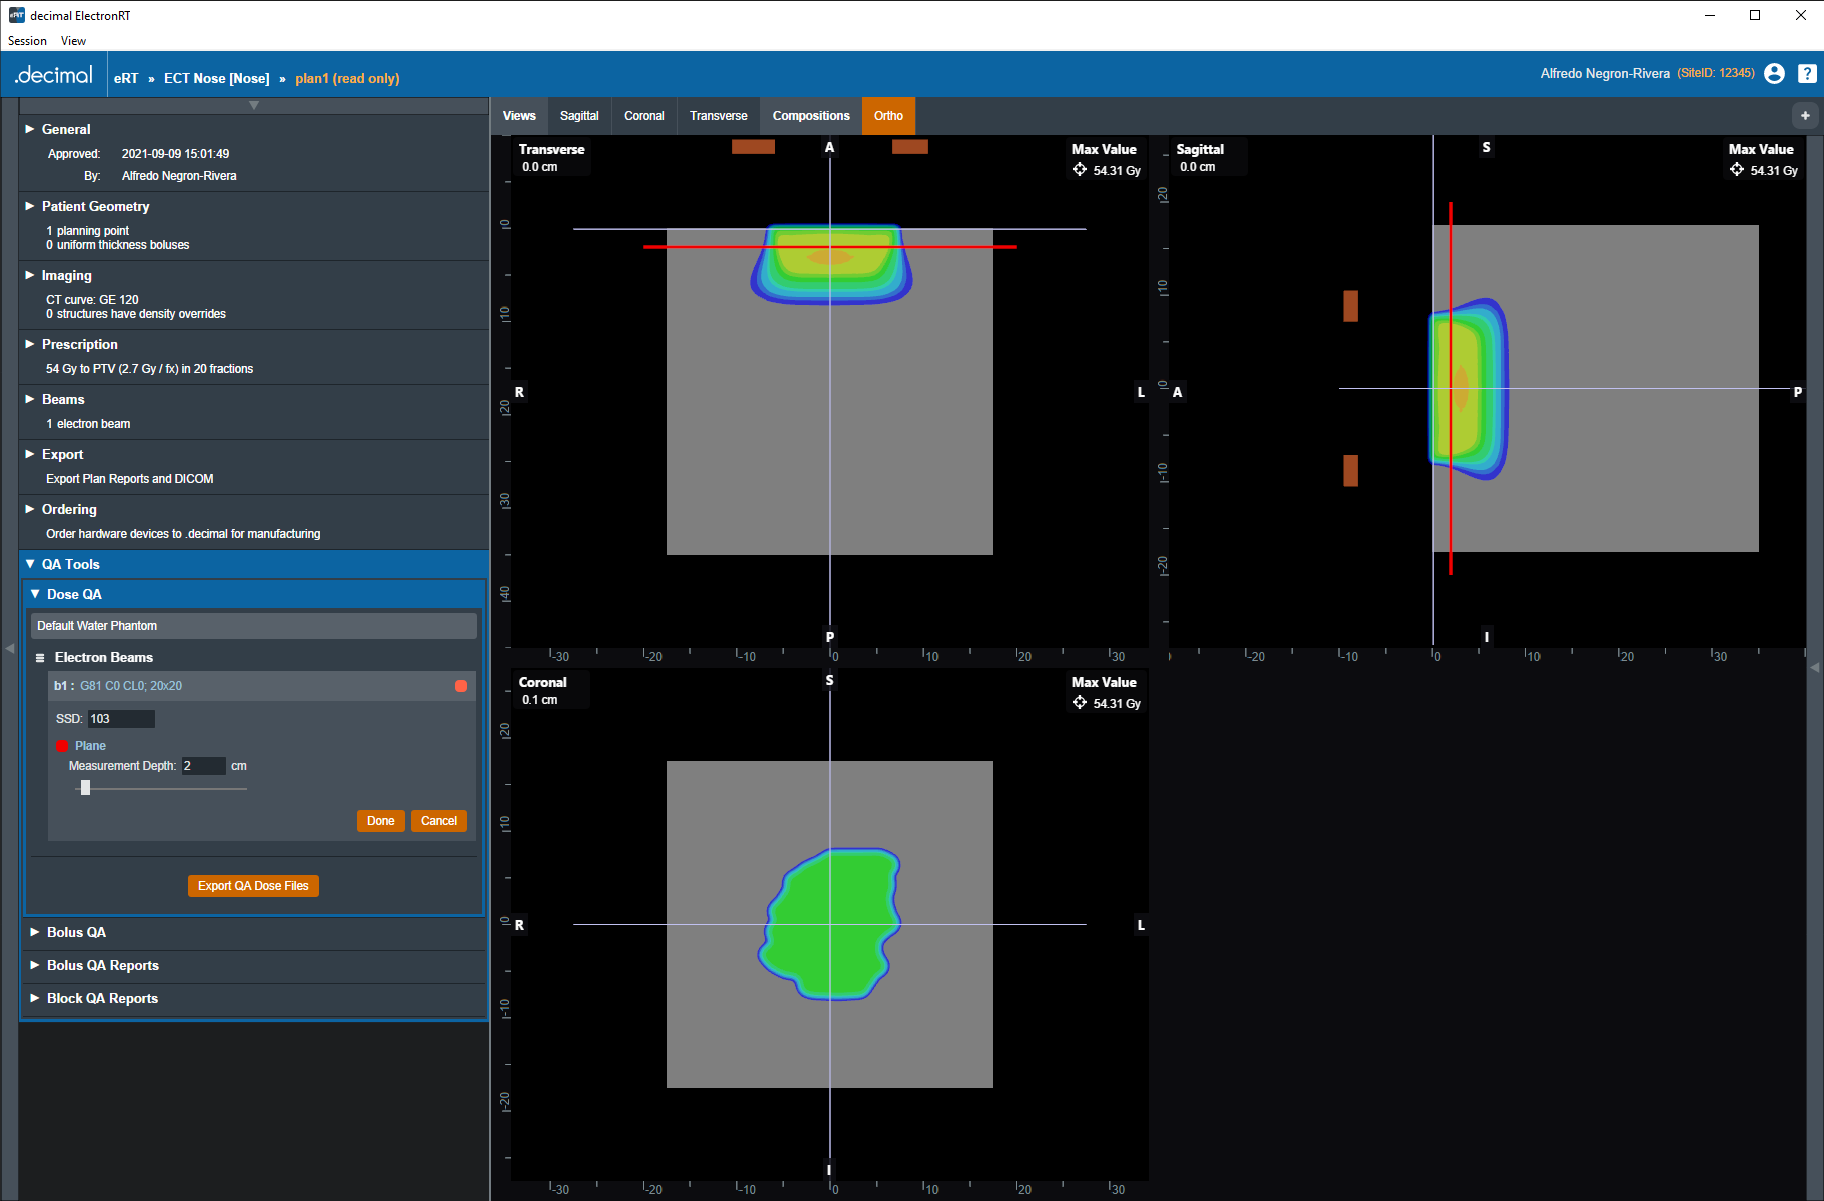
Task: Click Transverse view max value crosshair icon
Action: pos(1080,170)
